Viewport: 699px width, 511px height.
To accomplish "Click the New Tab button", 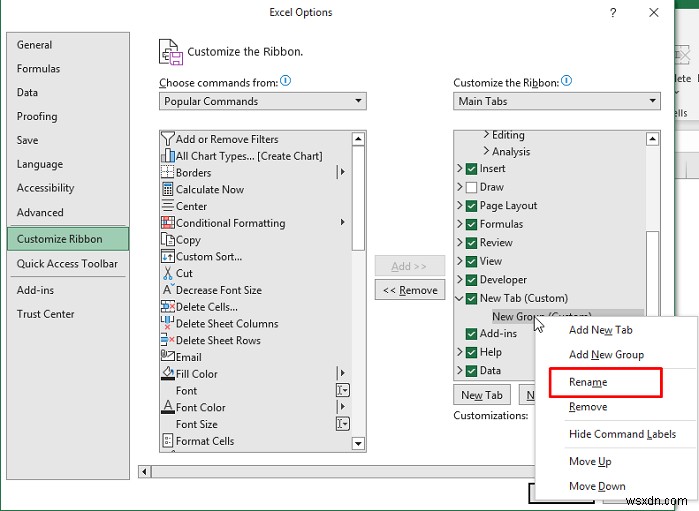I will coord(482,395).
